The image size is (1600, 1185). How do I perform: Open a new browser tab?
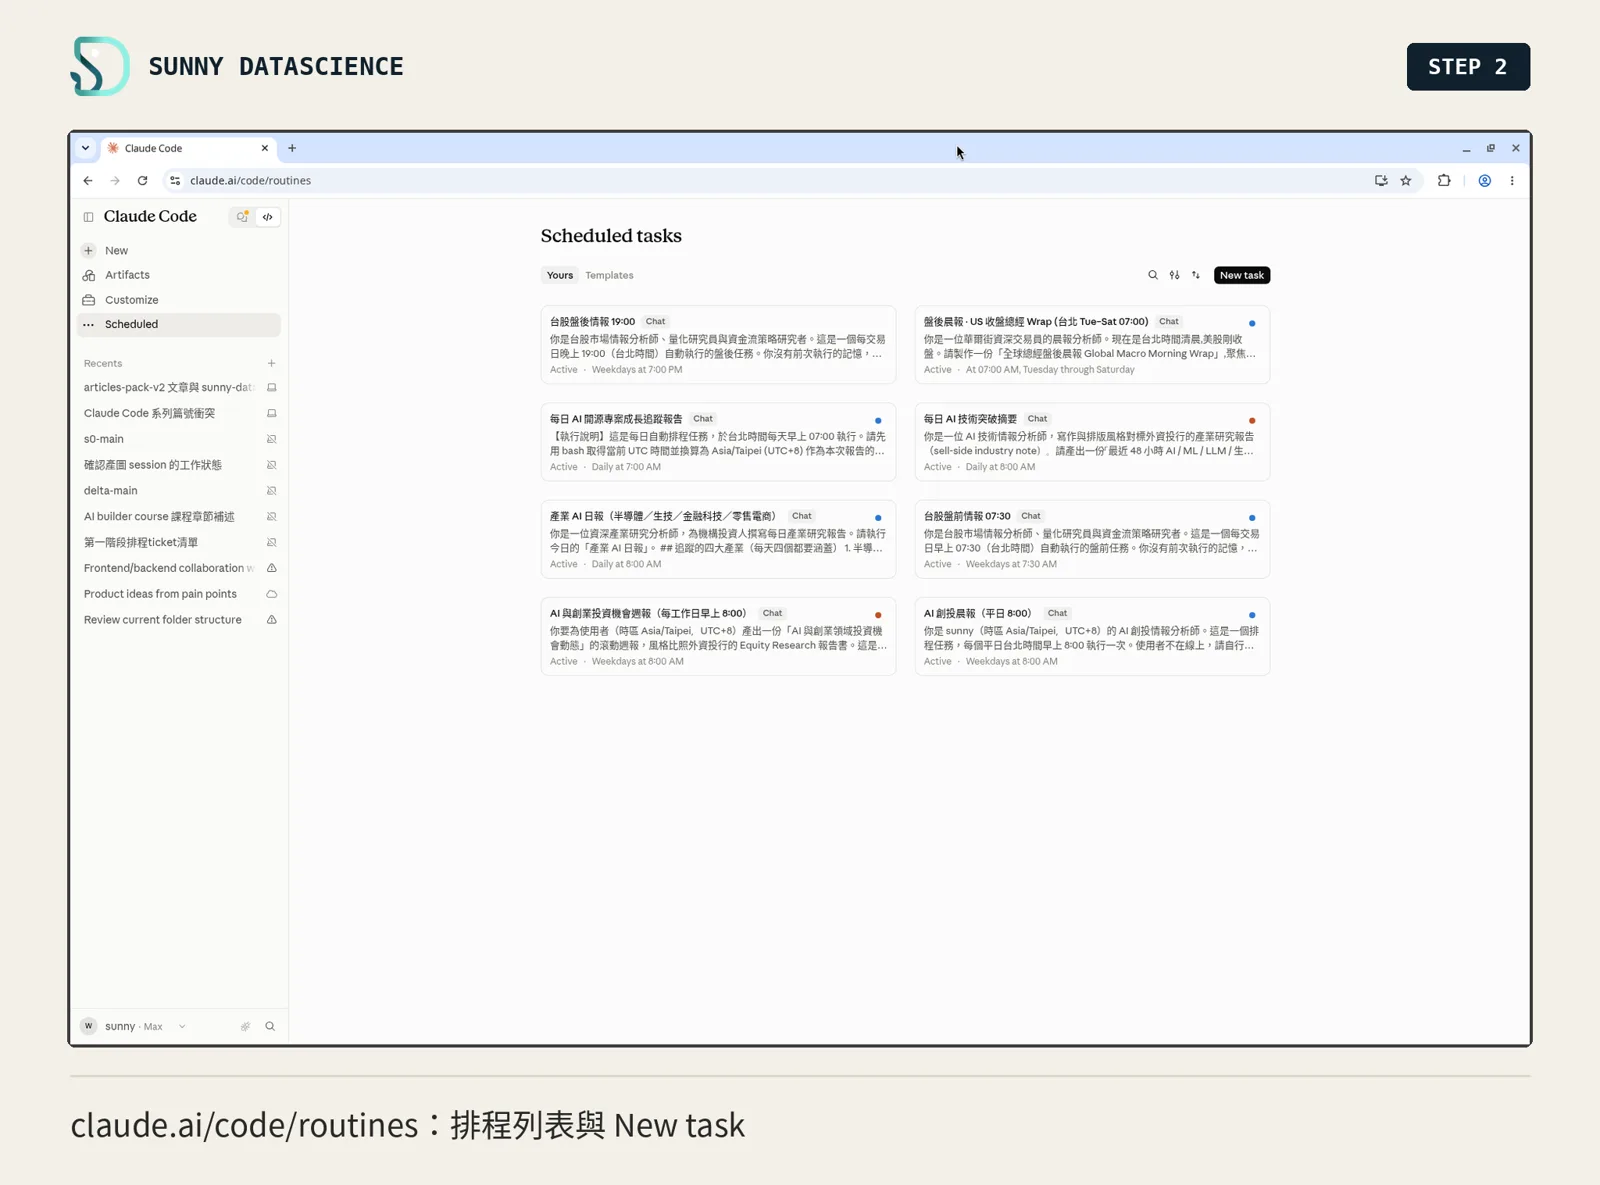292,148
